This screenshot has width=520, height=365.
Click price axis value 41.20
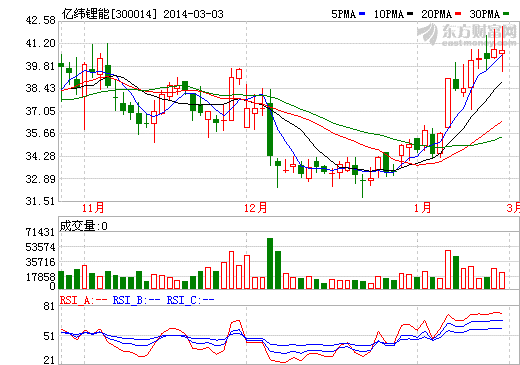41,43
